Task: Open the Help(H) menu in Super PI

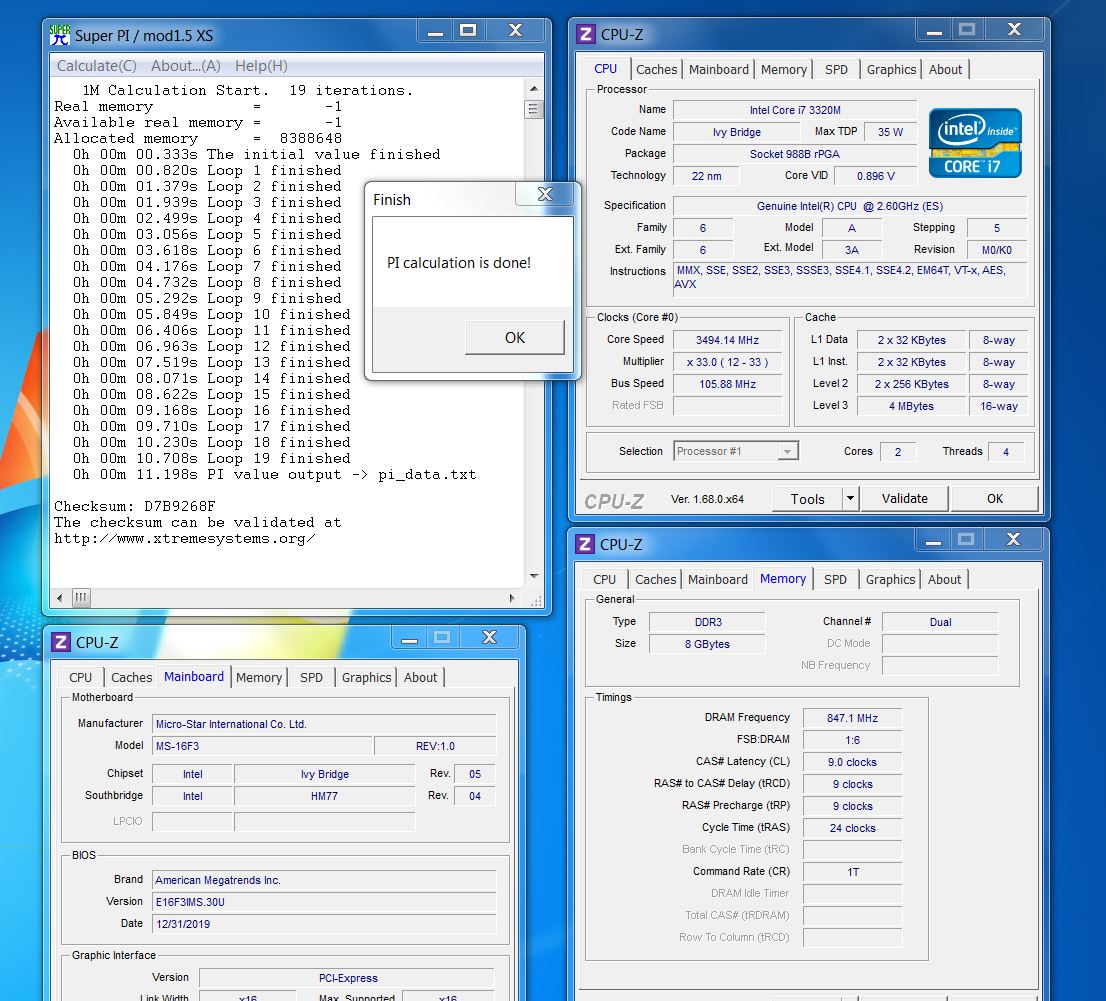Action: 261,66
